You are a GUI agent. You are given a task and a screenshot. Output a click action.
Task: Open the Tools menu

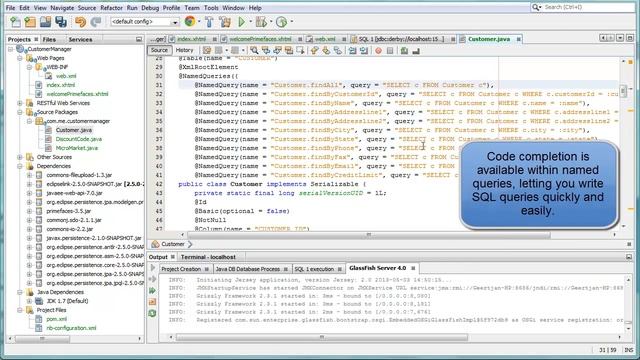[x=211, y=8]
